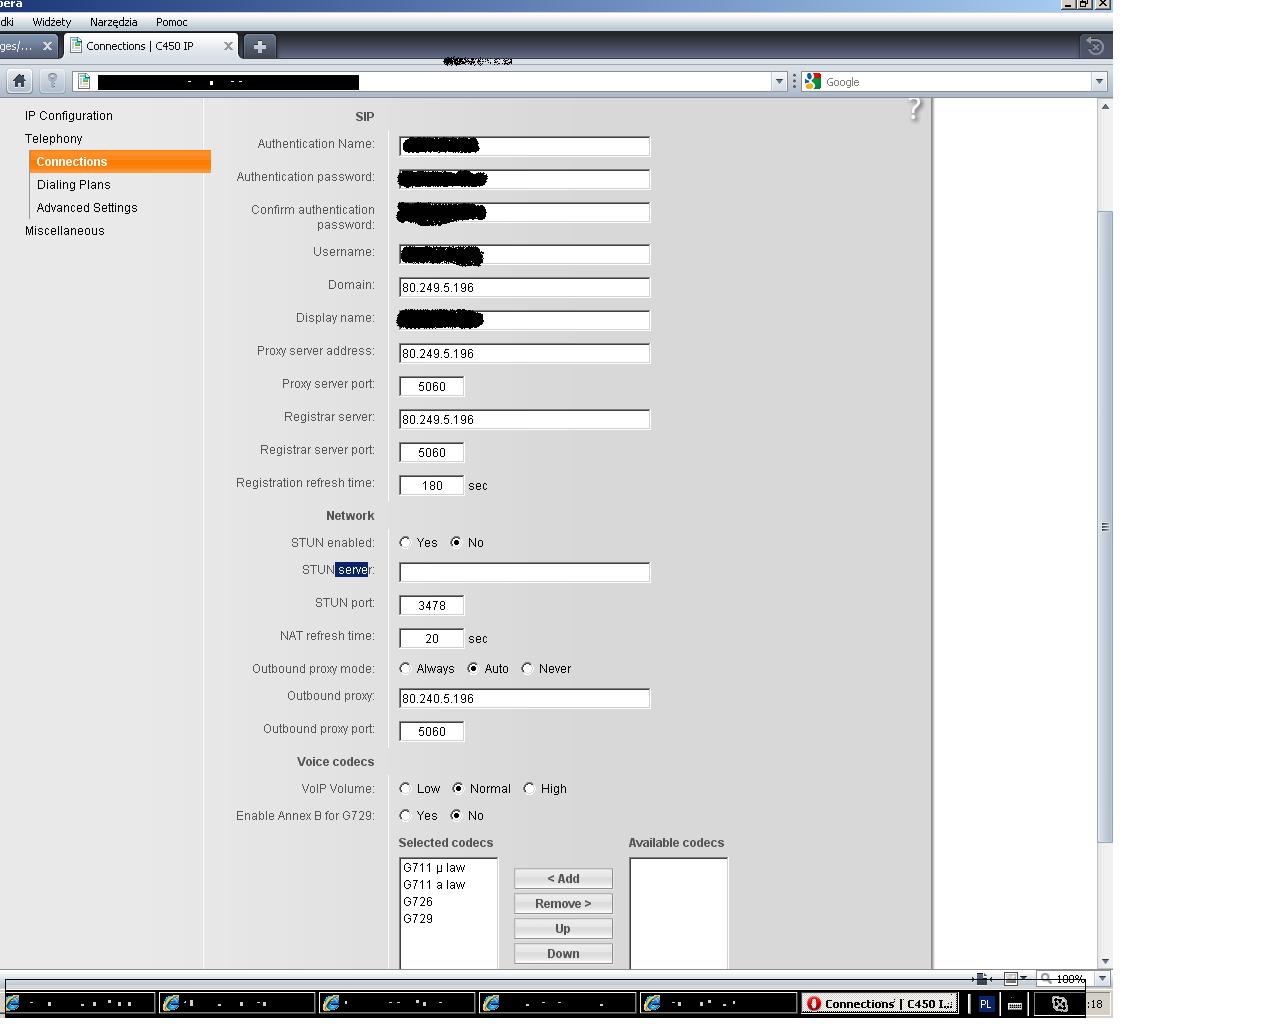Click the question mark help icon on the page
1280x1024 pixels.
pos(913,111)
